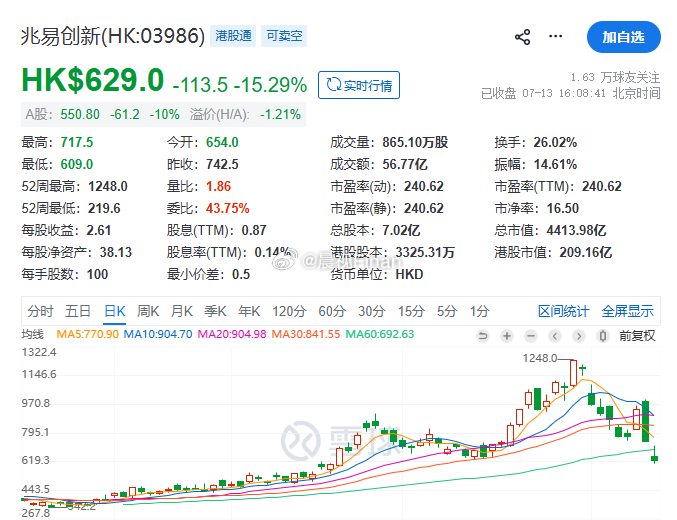Move chart left with the left chevron
The width and height of the screenshot is (677, 520).
(x=555, y=336)
